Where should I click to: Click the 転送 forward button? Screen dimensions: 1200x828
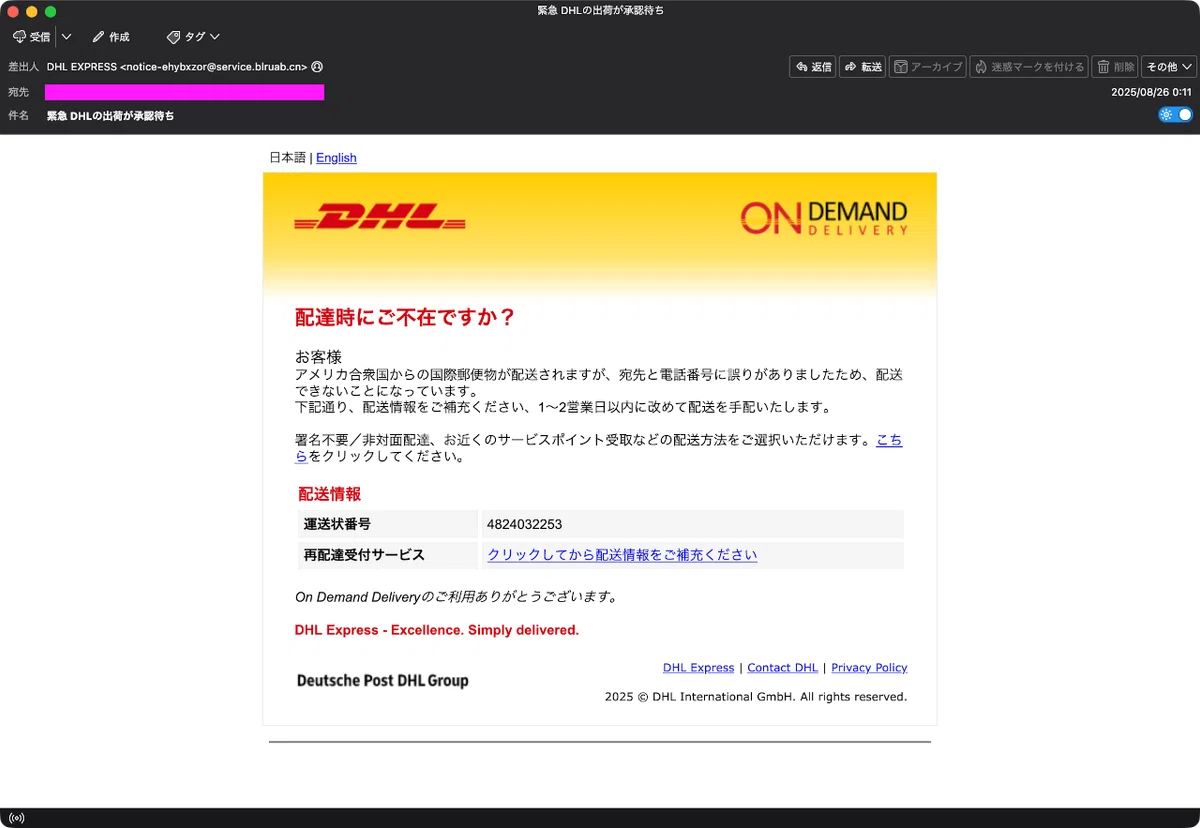(x=862, y=67)
